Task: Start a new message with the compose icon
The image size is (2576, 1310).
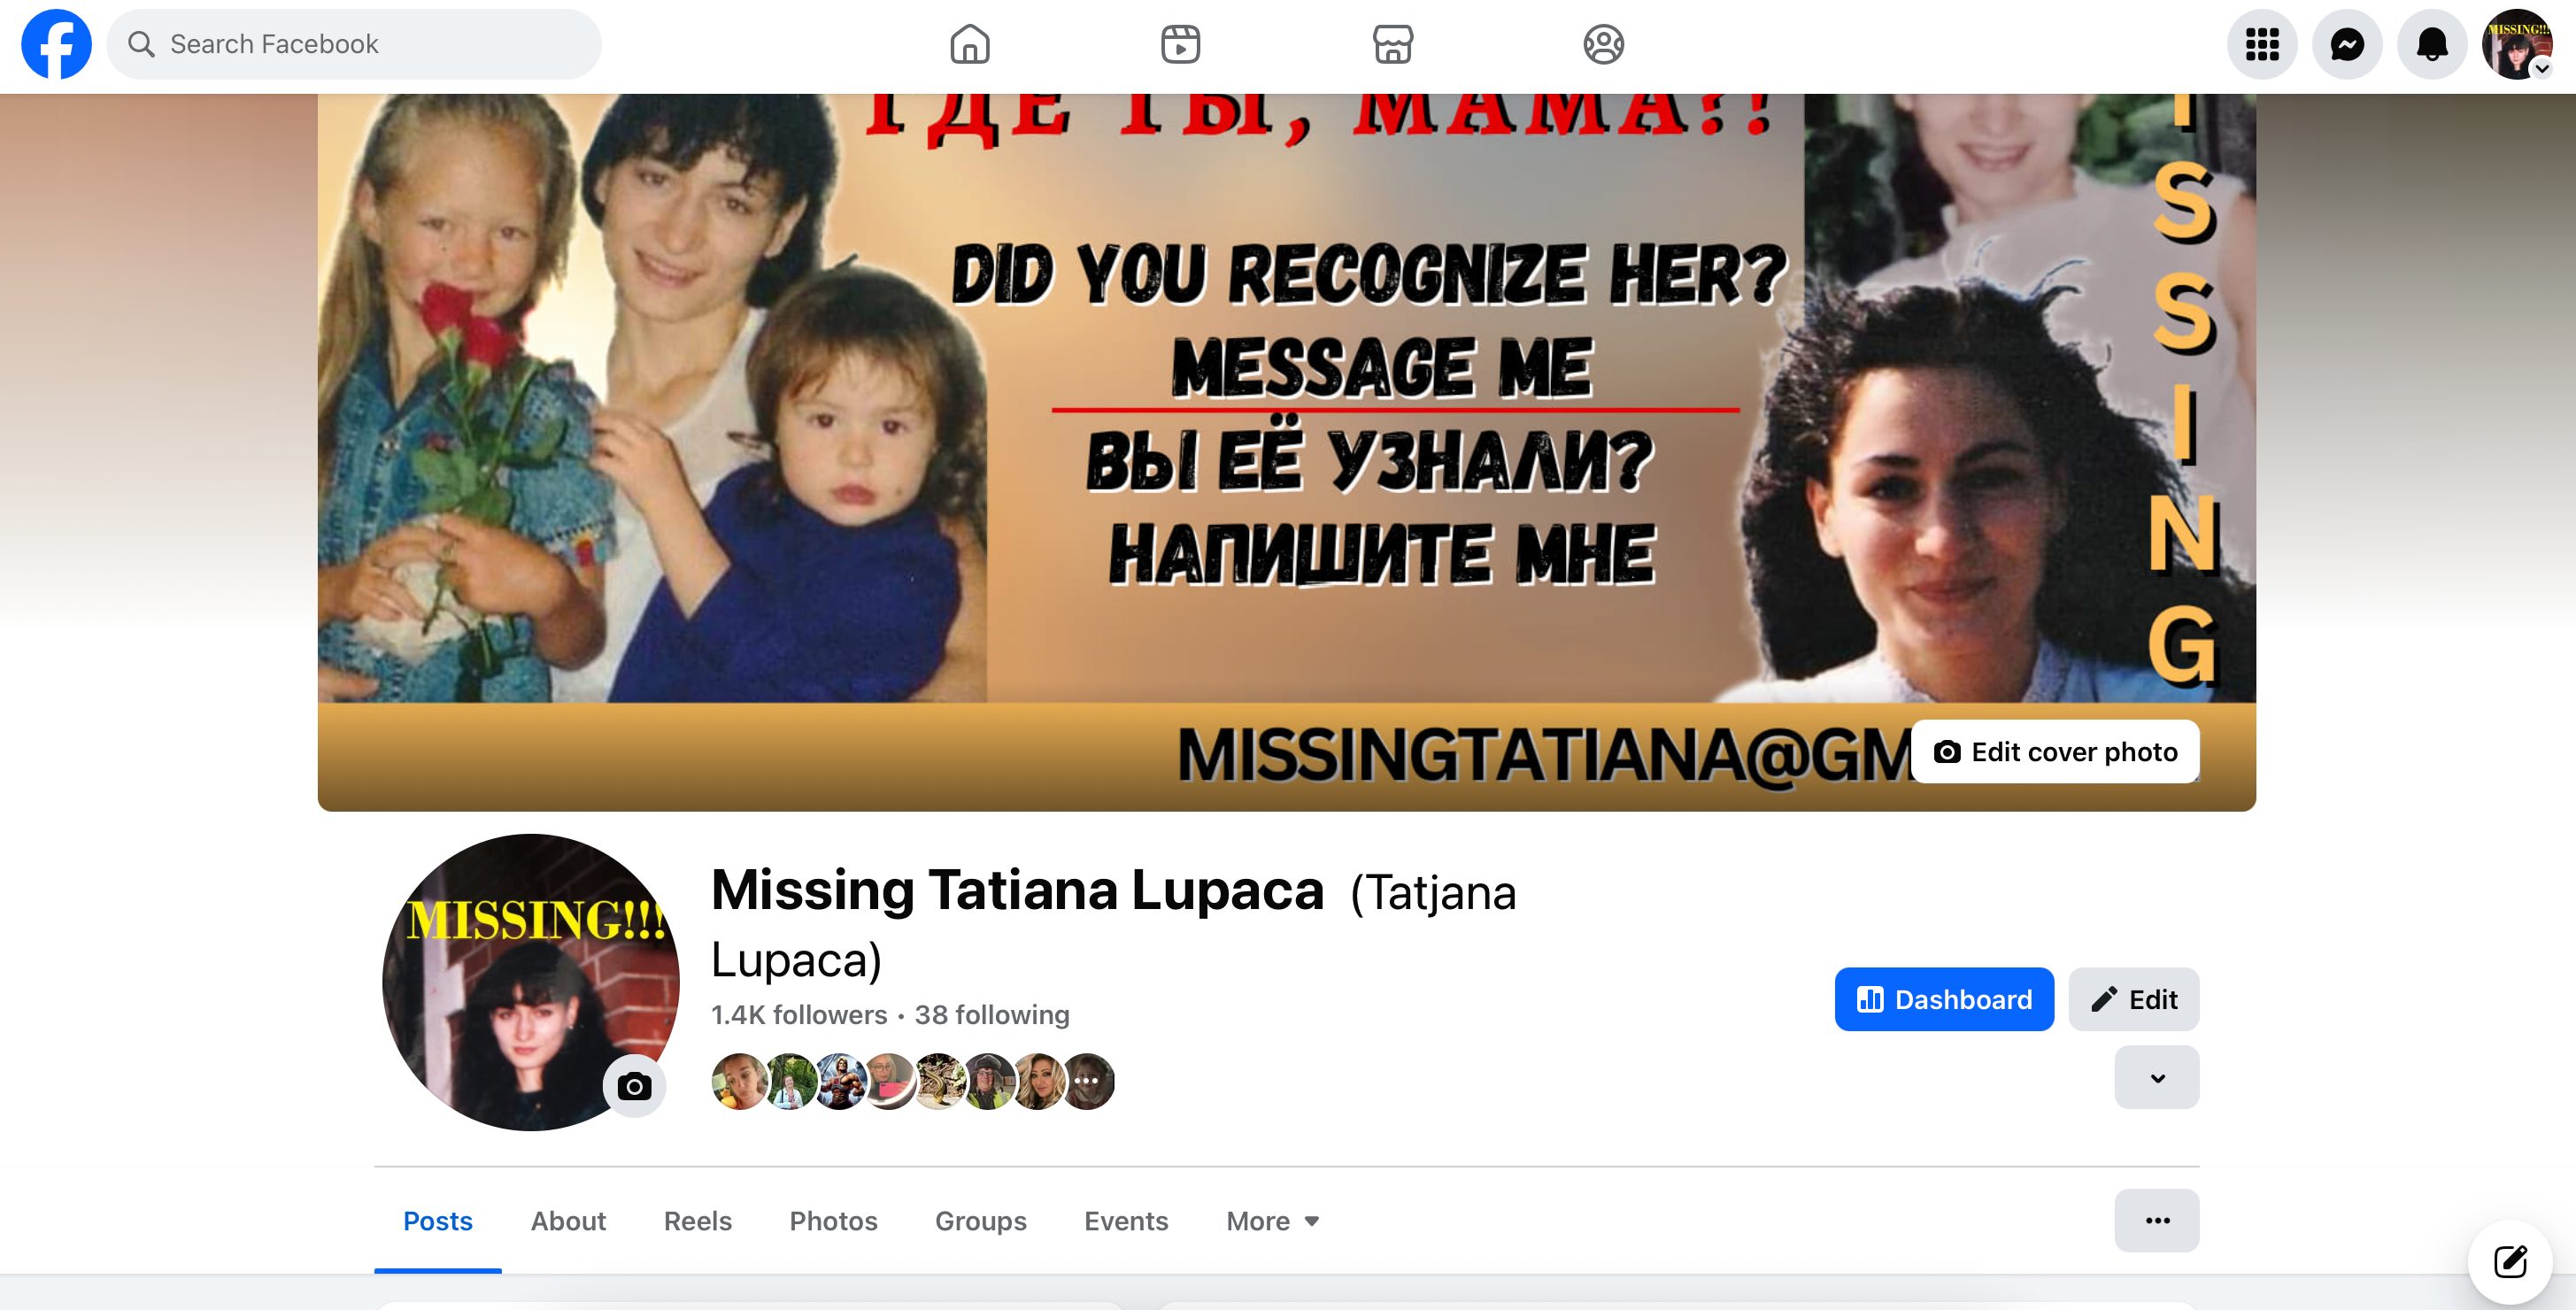Action: tap(2510, 1261)
